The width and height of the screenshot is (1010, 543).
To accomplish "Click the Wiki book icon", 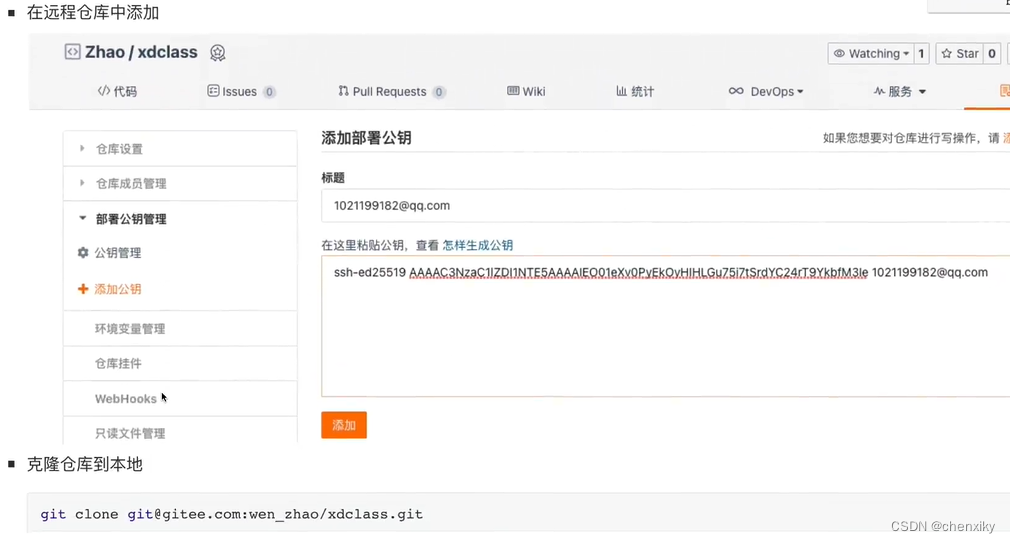I will click(x=513, y=91).
